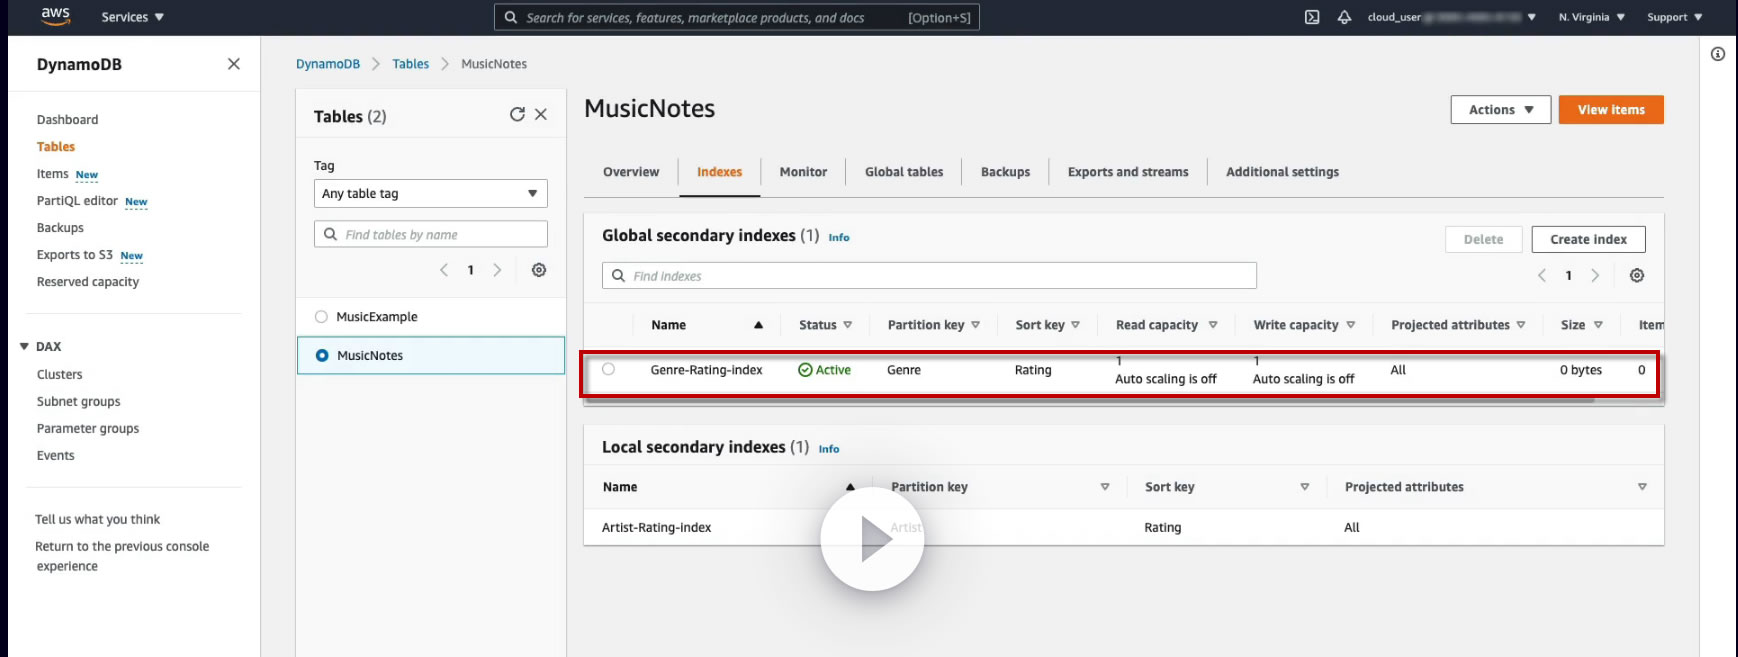Close the DynamoDB side navigation
Screen dimensions: 1738x657
point(234,64)
